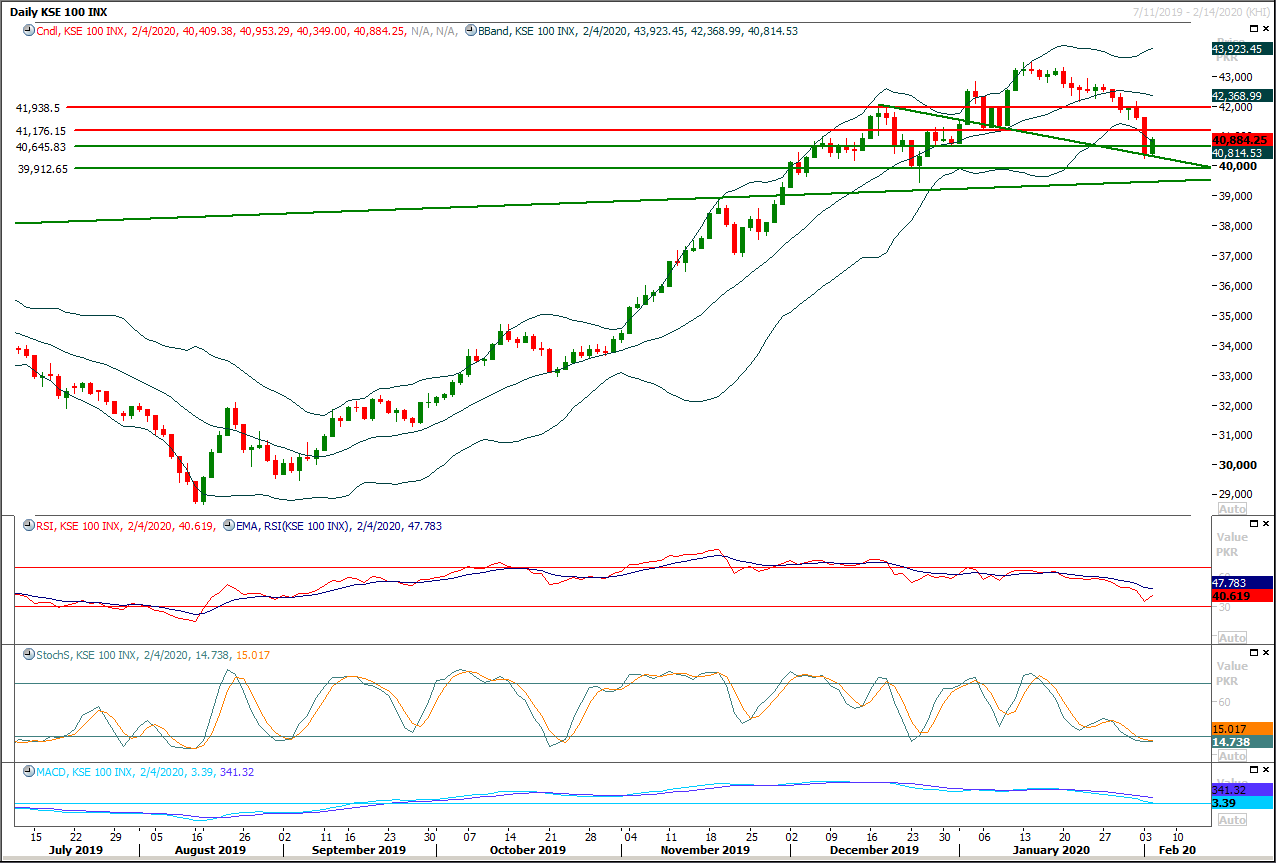Click the 43,923.45 upper Bollinger price tag
Viewport: 1276px width, 863px height.
pyautogui.click(x=1239, y=48)
